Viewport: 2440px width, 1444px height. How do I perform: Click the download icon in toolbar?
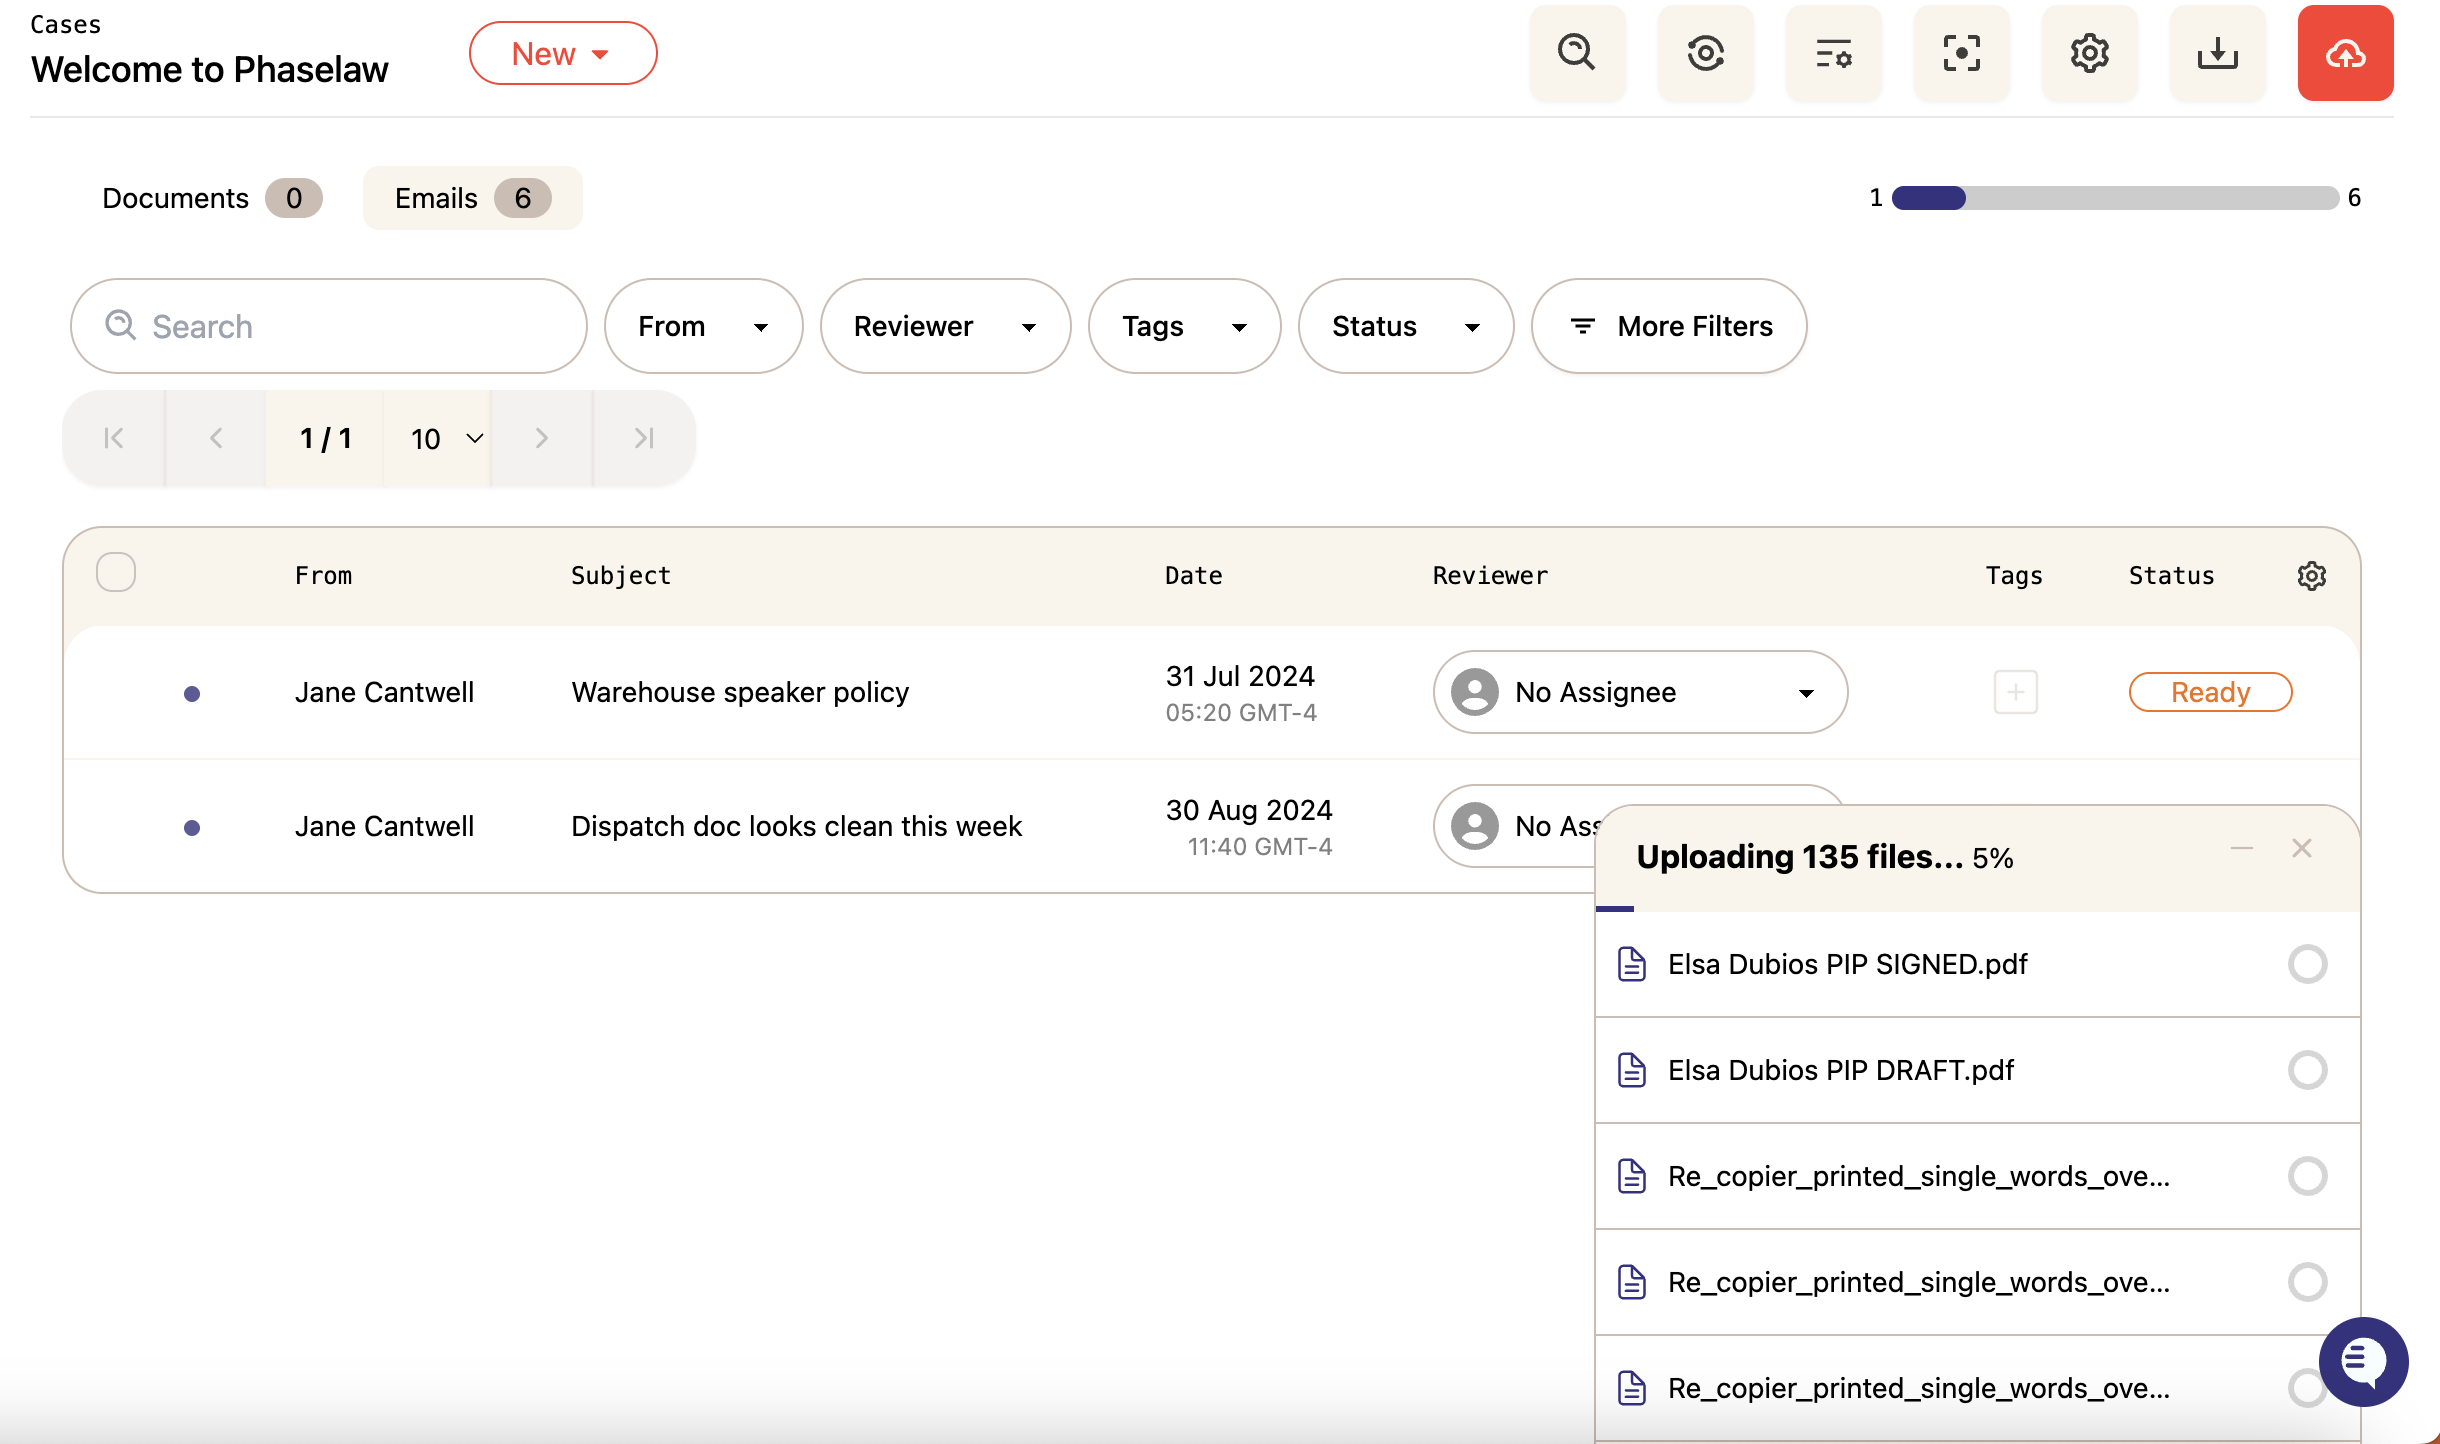[x=2217, y=53]
